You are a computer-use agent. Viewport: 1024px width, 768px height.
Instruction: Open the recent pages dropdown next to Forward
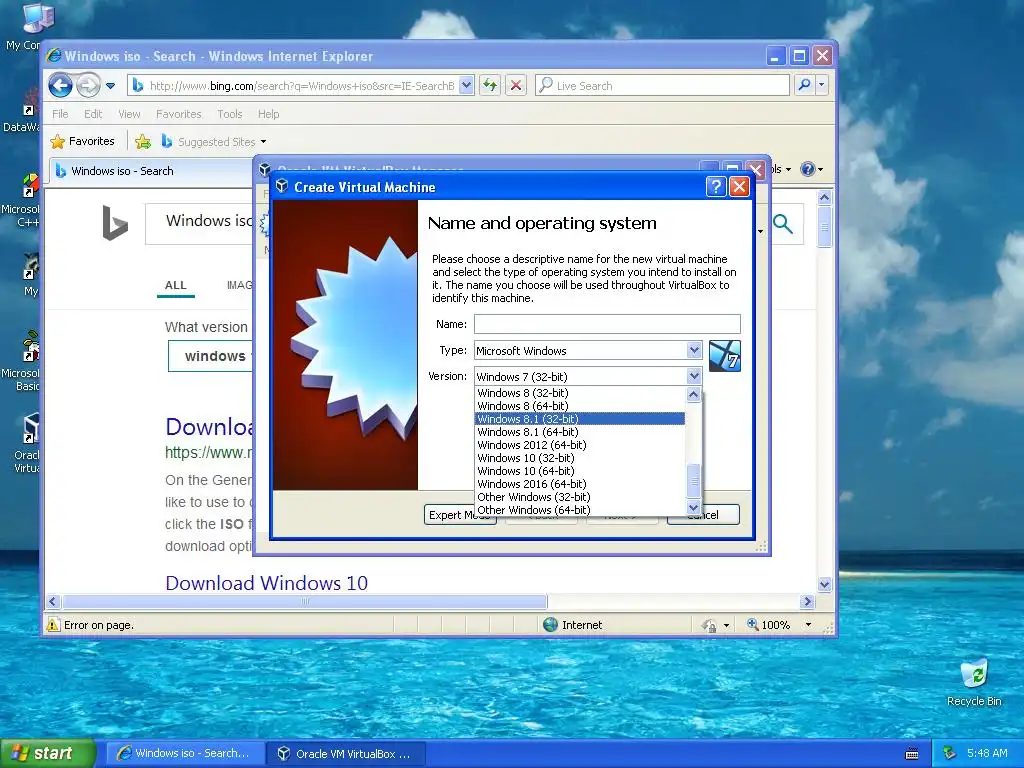pos(110,86)
